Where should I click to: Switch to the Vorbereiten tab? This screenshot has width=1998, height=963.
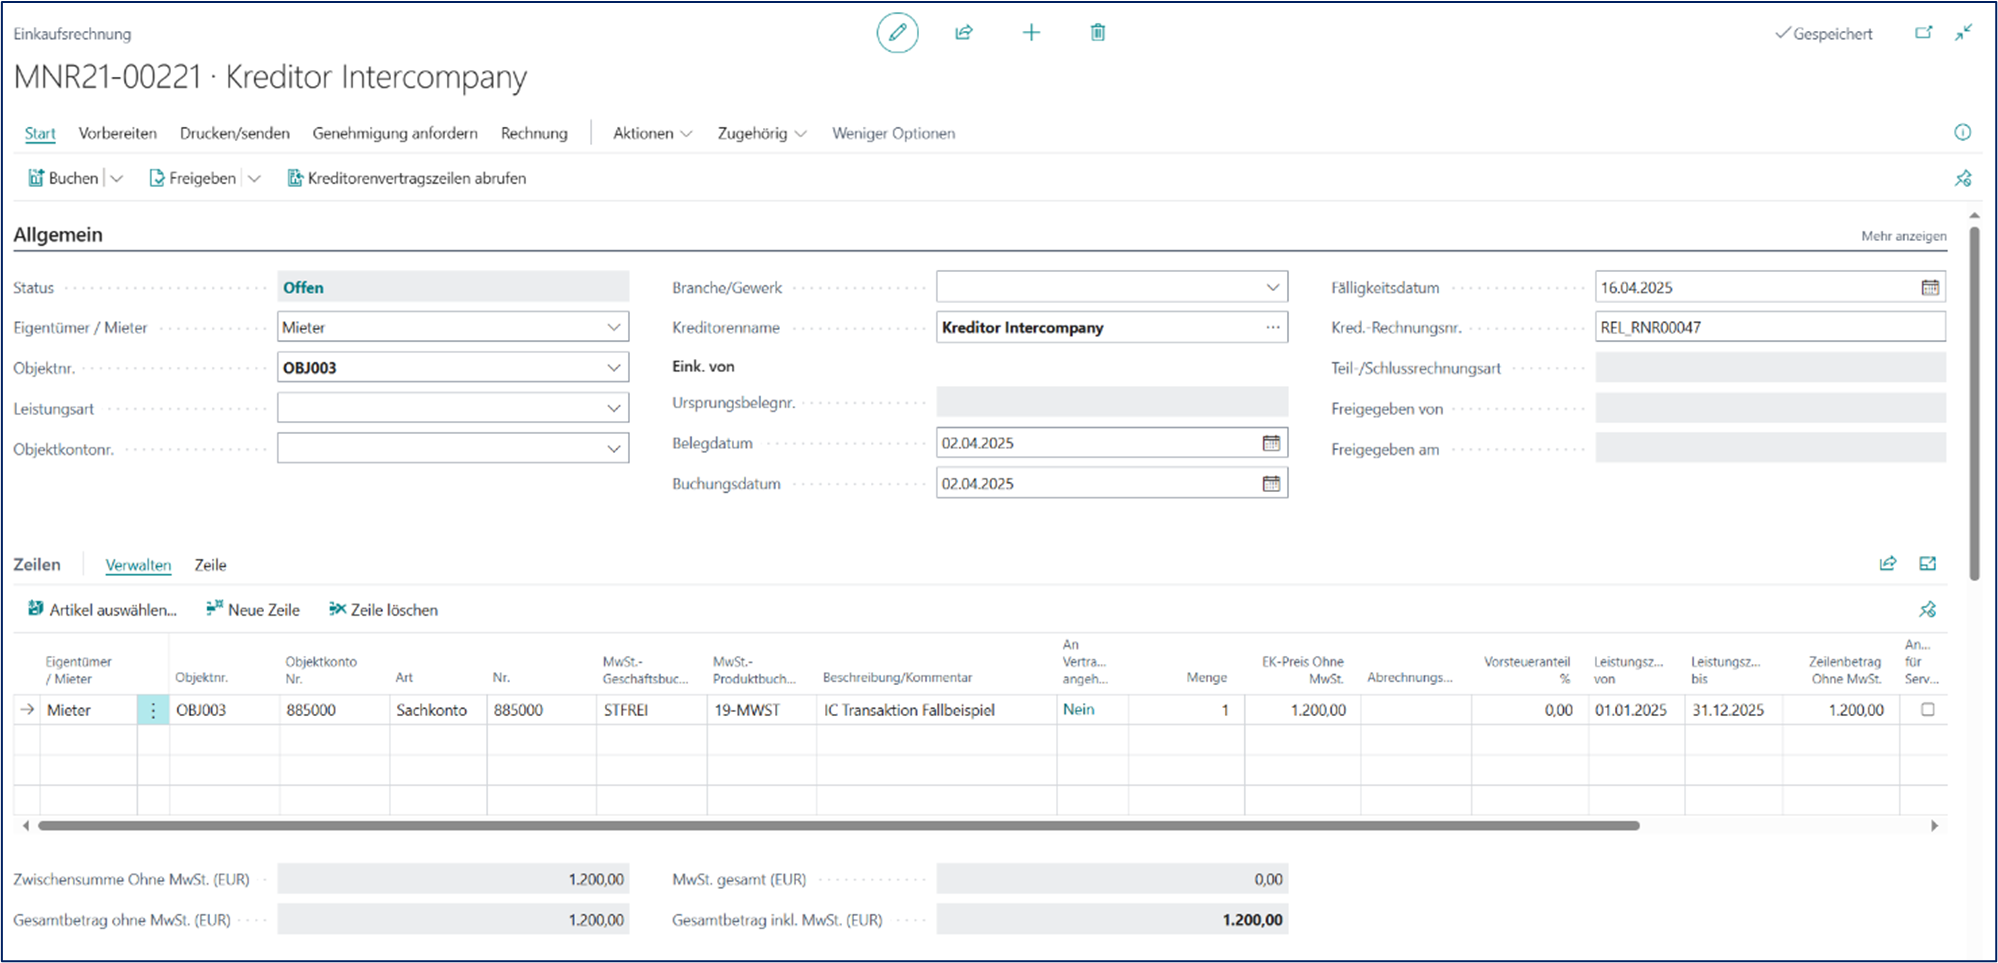click(118, 133)
